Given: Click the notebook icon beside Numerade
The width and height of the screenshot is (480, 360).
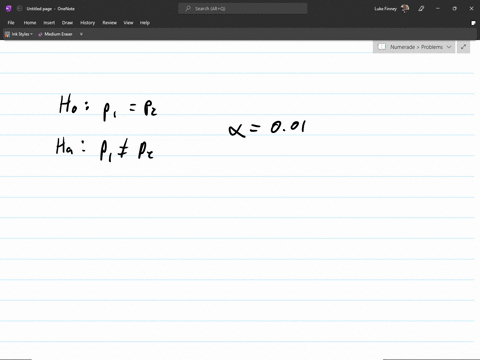Looking at the screenshot, I should click(382, 47).
